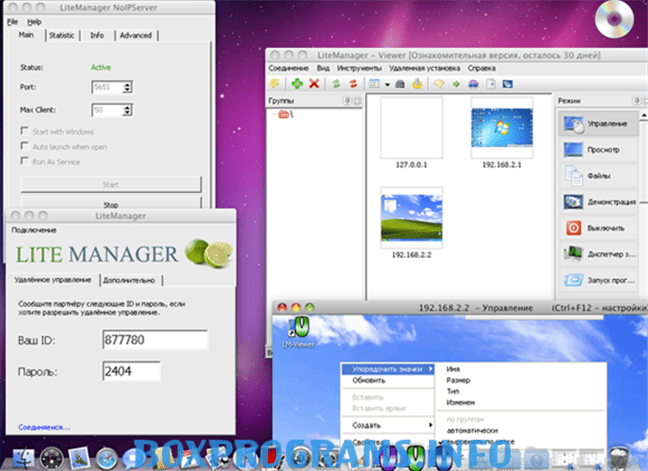
Task: Click the Start button in NoIPServer
Action: click(111, 185)
